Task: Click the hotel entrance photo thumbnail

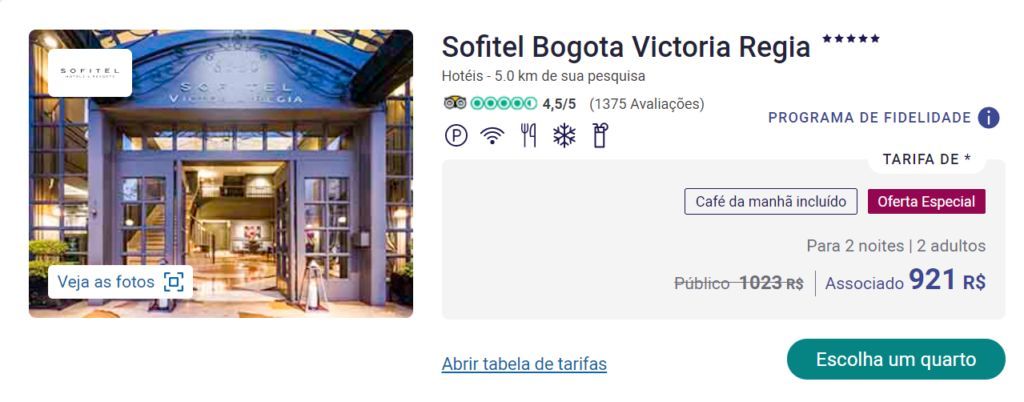Action: coord(221,174)
